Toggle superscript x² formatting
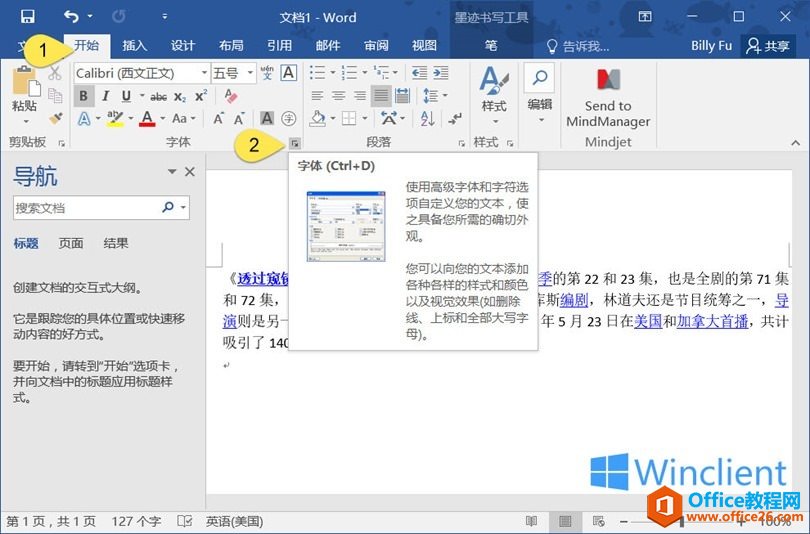Image resolution: width=810 pixels, height=534 pixels. [201, 97]
